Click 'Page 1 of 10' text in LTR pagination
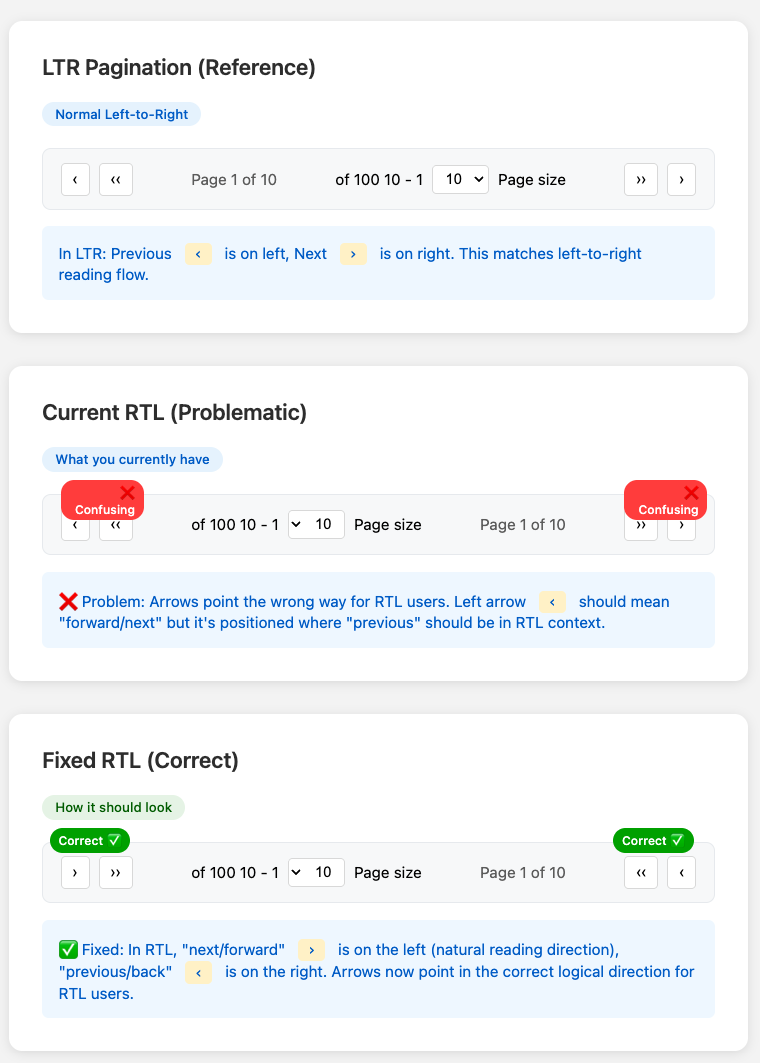 point(234,180)
